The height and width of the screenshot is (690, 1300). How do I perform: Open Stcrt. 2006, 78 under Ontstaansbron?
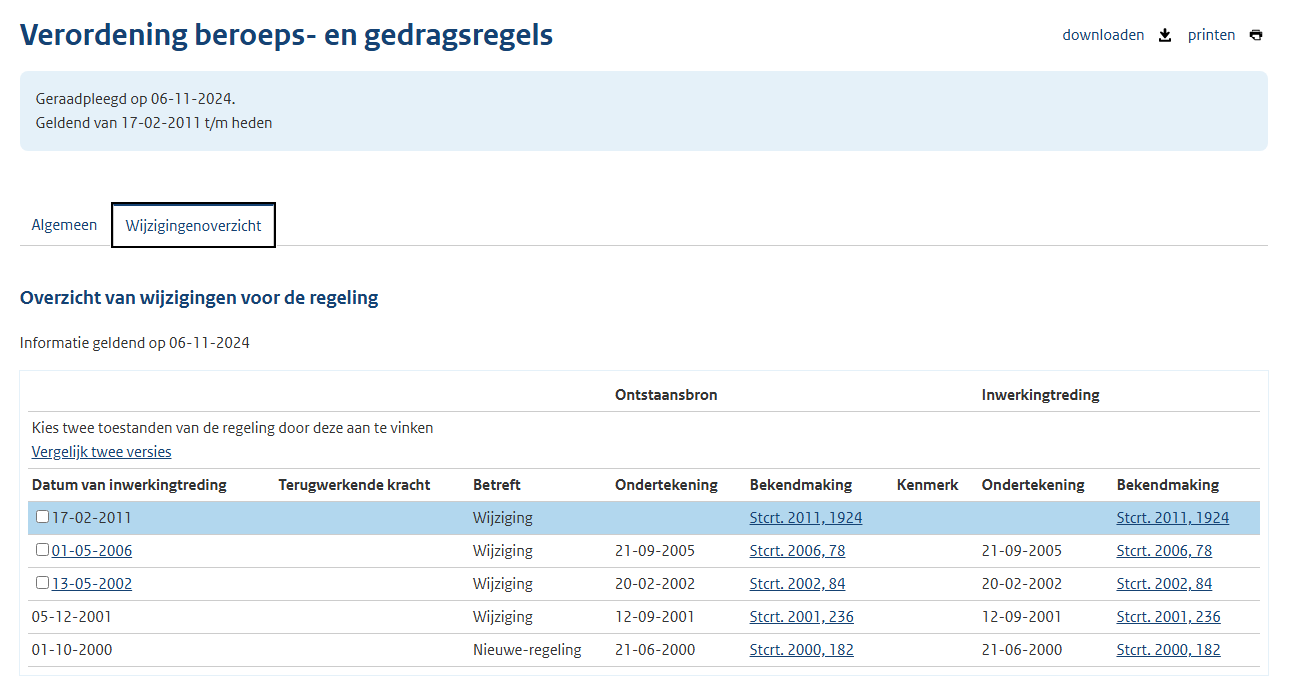(x=797, y=551)
